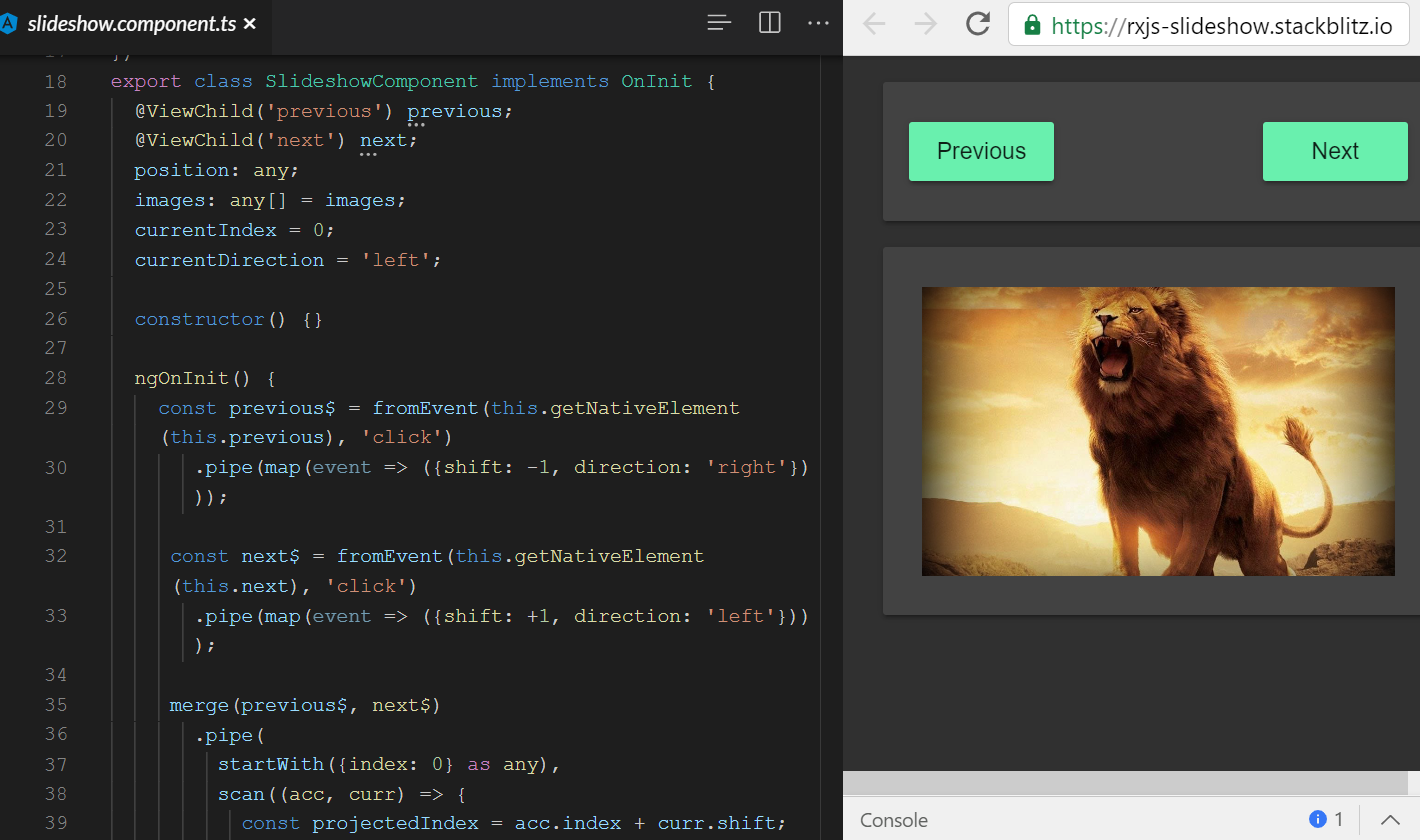Reload the preview page
Screen dimensions: 1420x840
978,25
